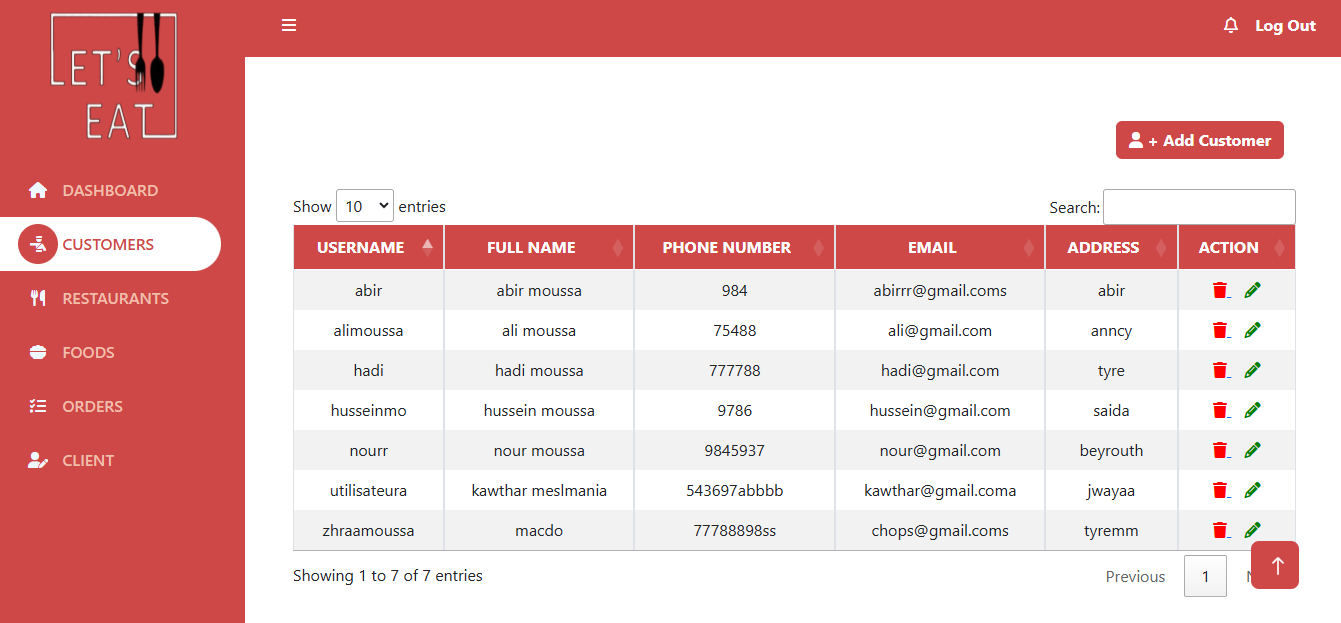Image resolution: width=1341 pixels, height=623 pixels.
Task: Click the Log Out link
Action: (1285, 26)
